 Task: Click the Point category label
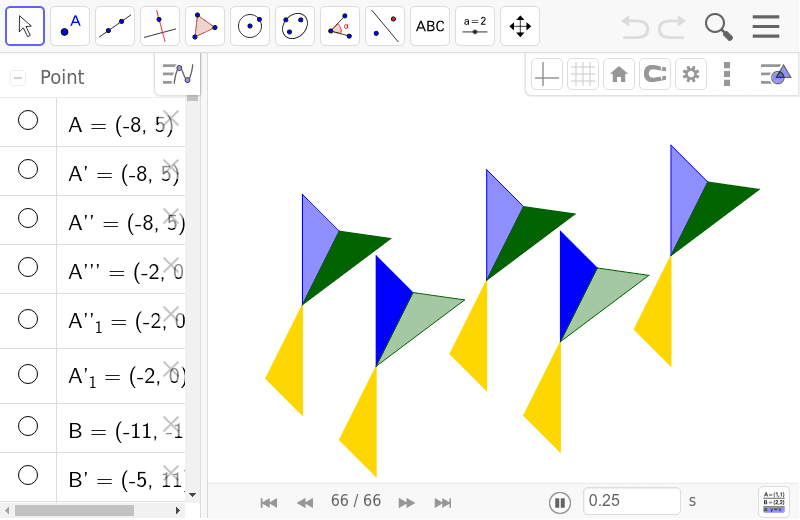tap(62, 78)
